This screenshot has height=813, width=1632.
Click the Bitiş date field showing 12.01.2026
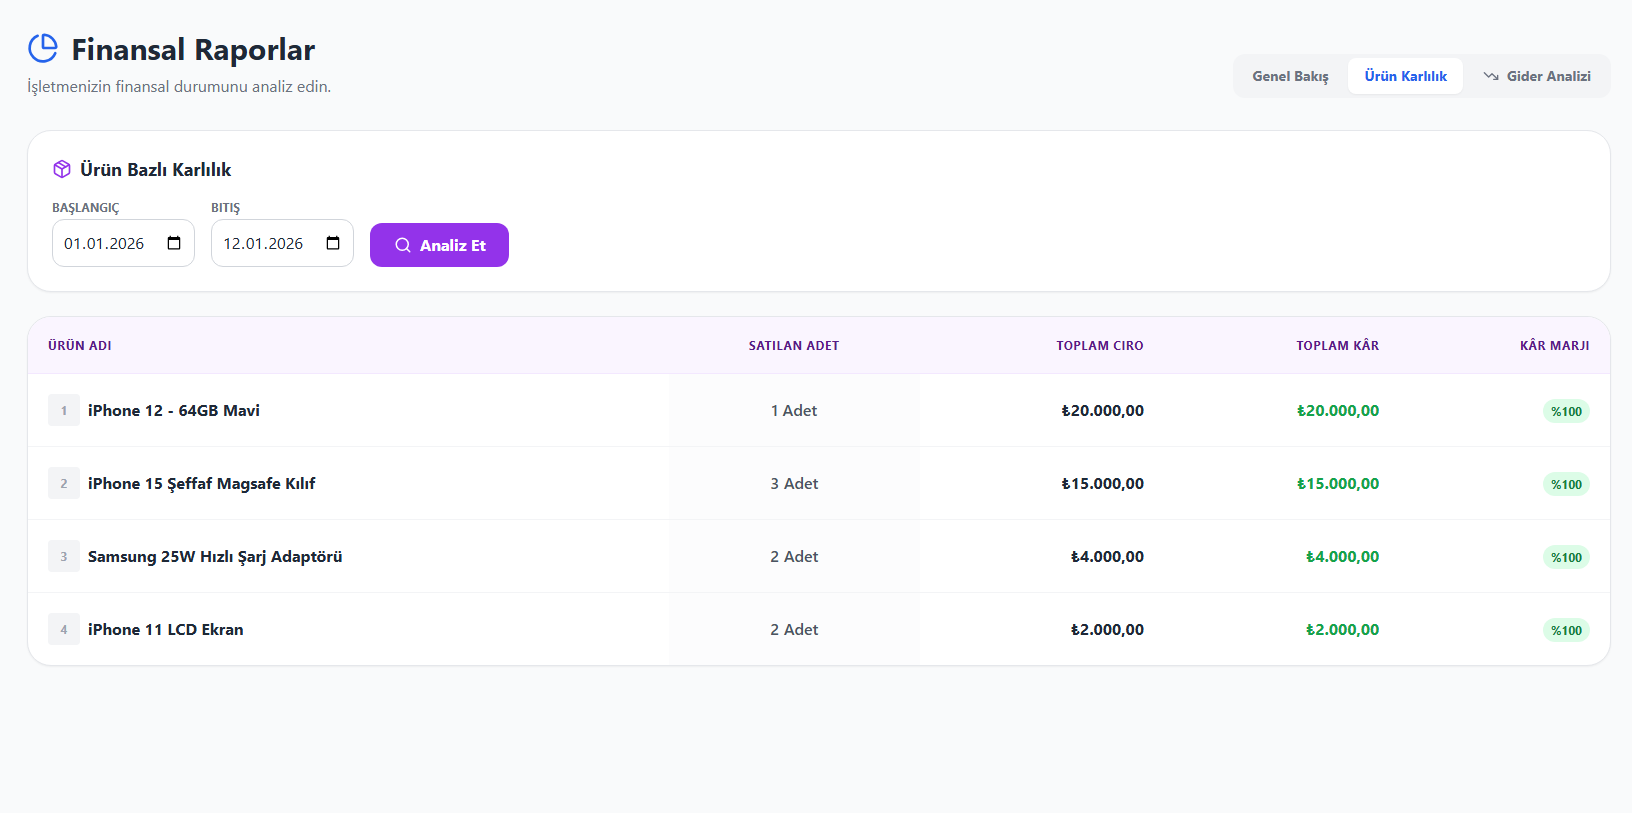[264, 244]
